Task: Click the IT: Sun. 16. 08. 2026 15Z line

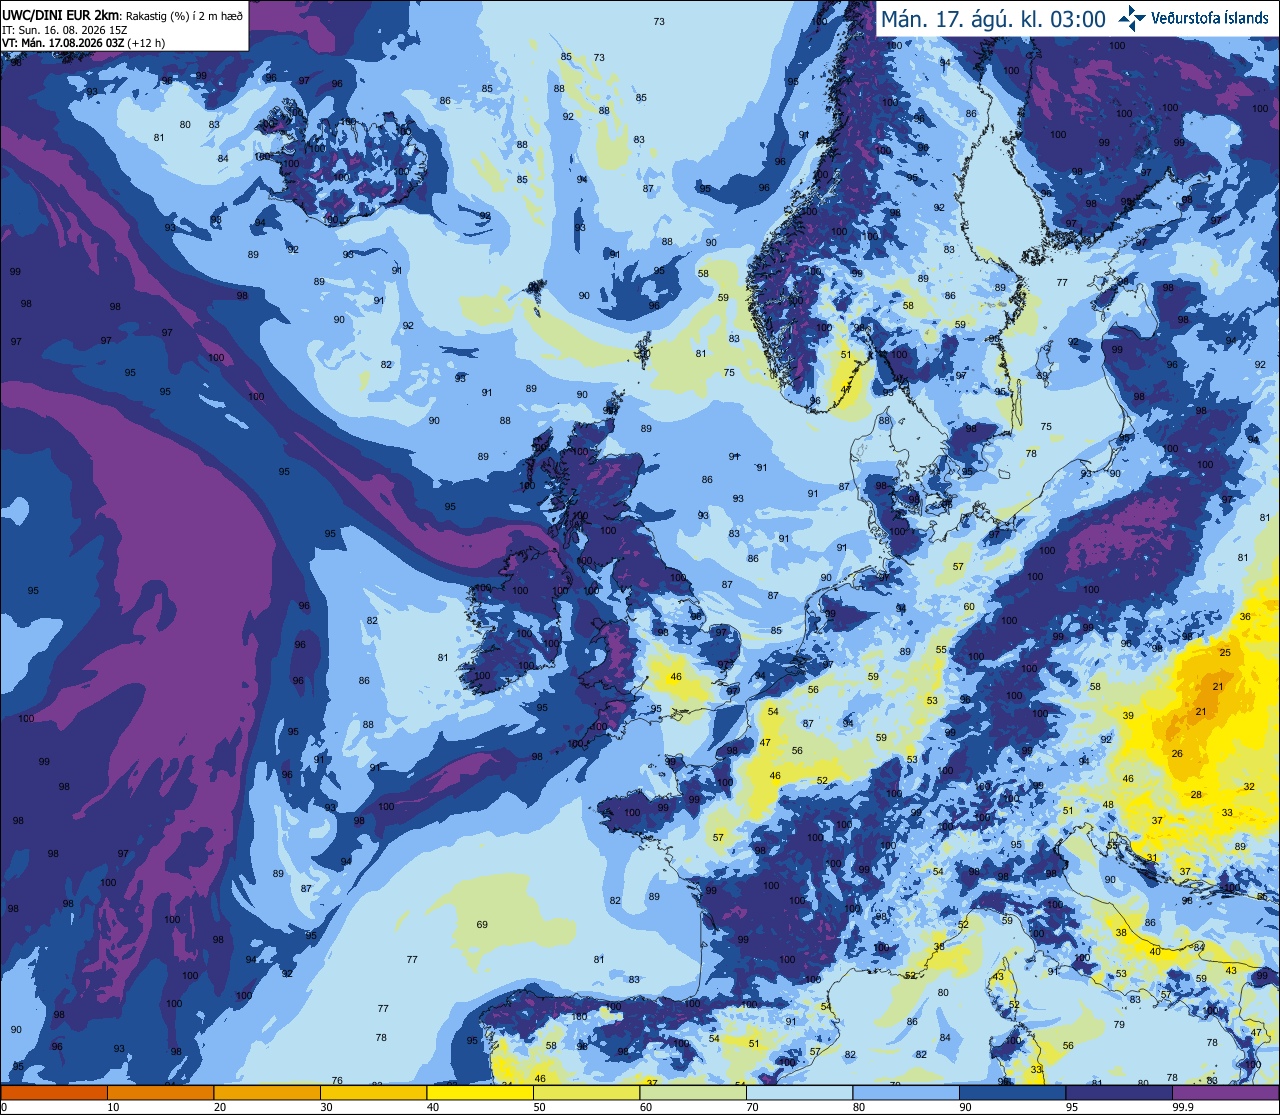Action: pyautogui.click(x=64, y=30)
